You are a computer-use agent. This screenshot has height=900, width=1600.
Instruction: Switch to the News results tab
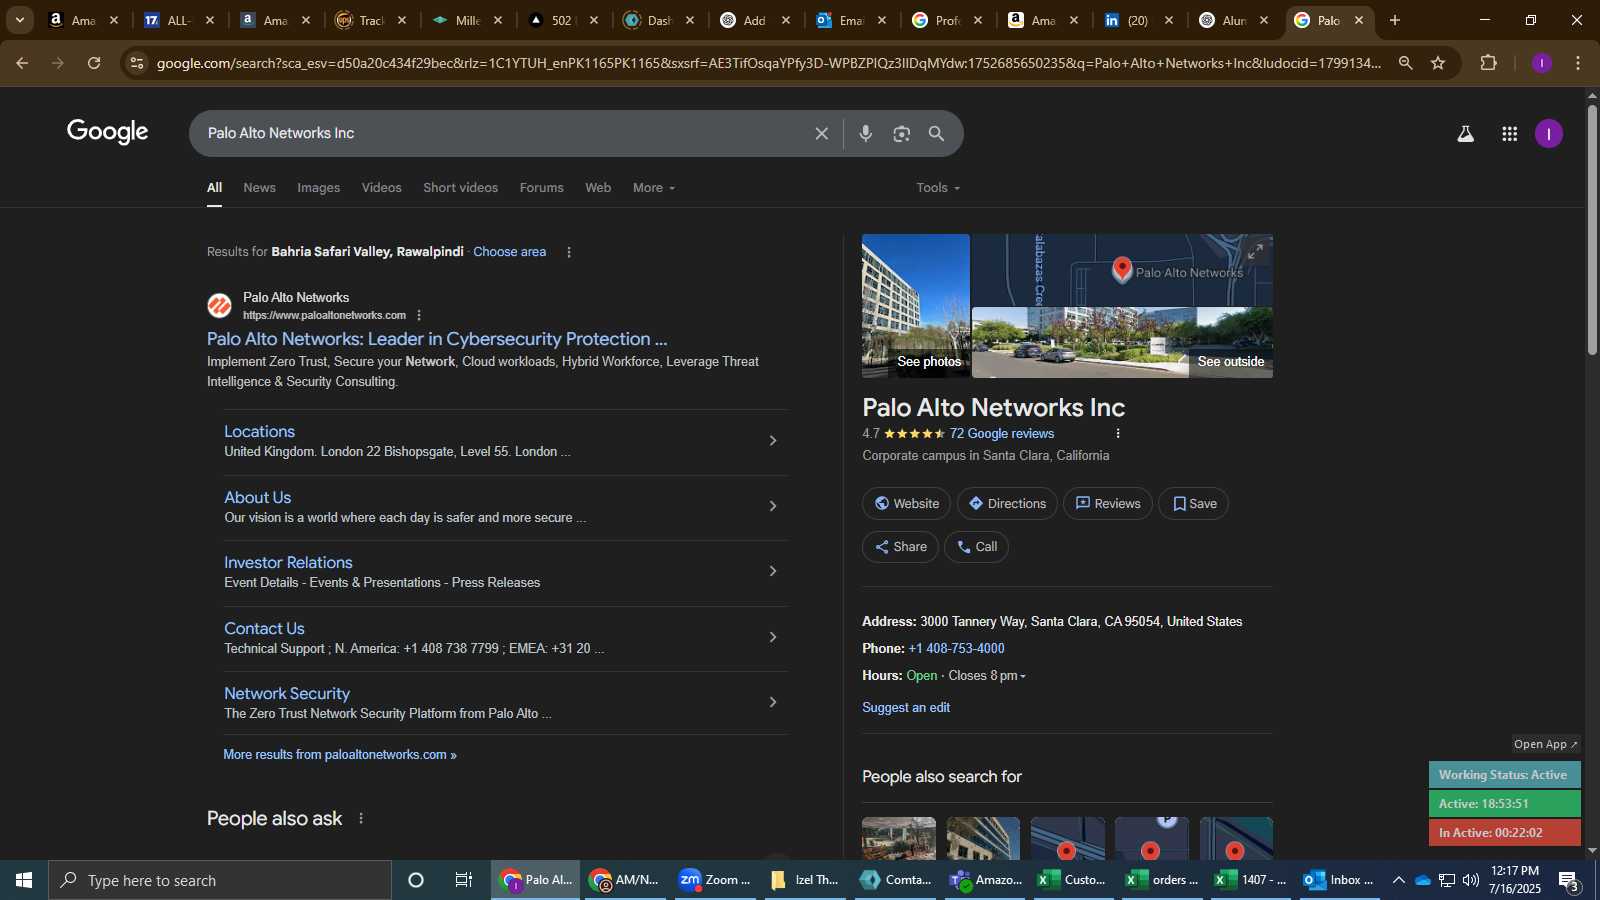[x=259, y=188]
